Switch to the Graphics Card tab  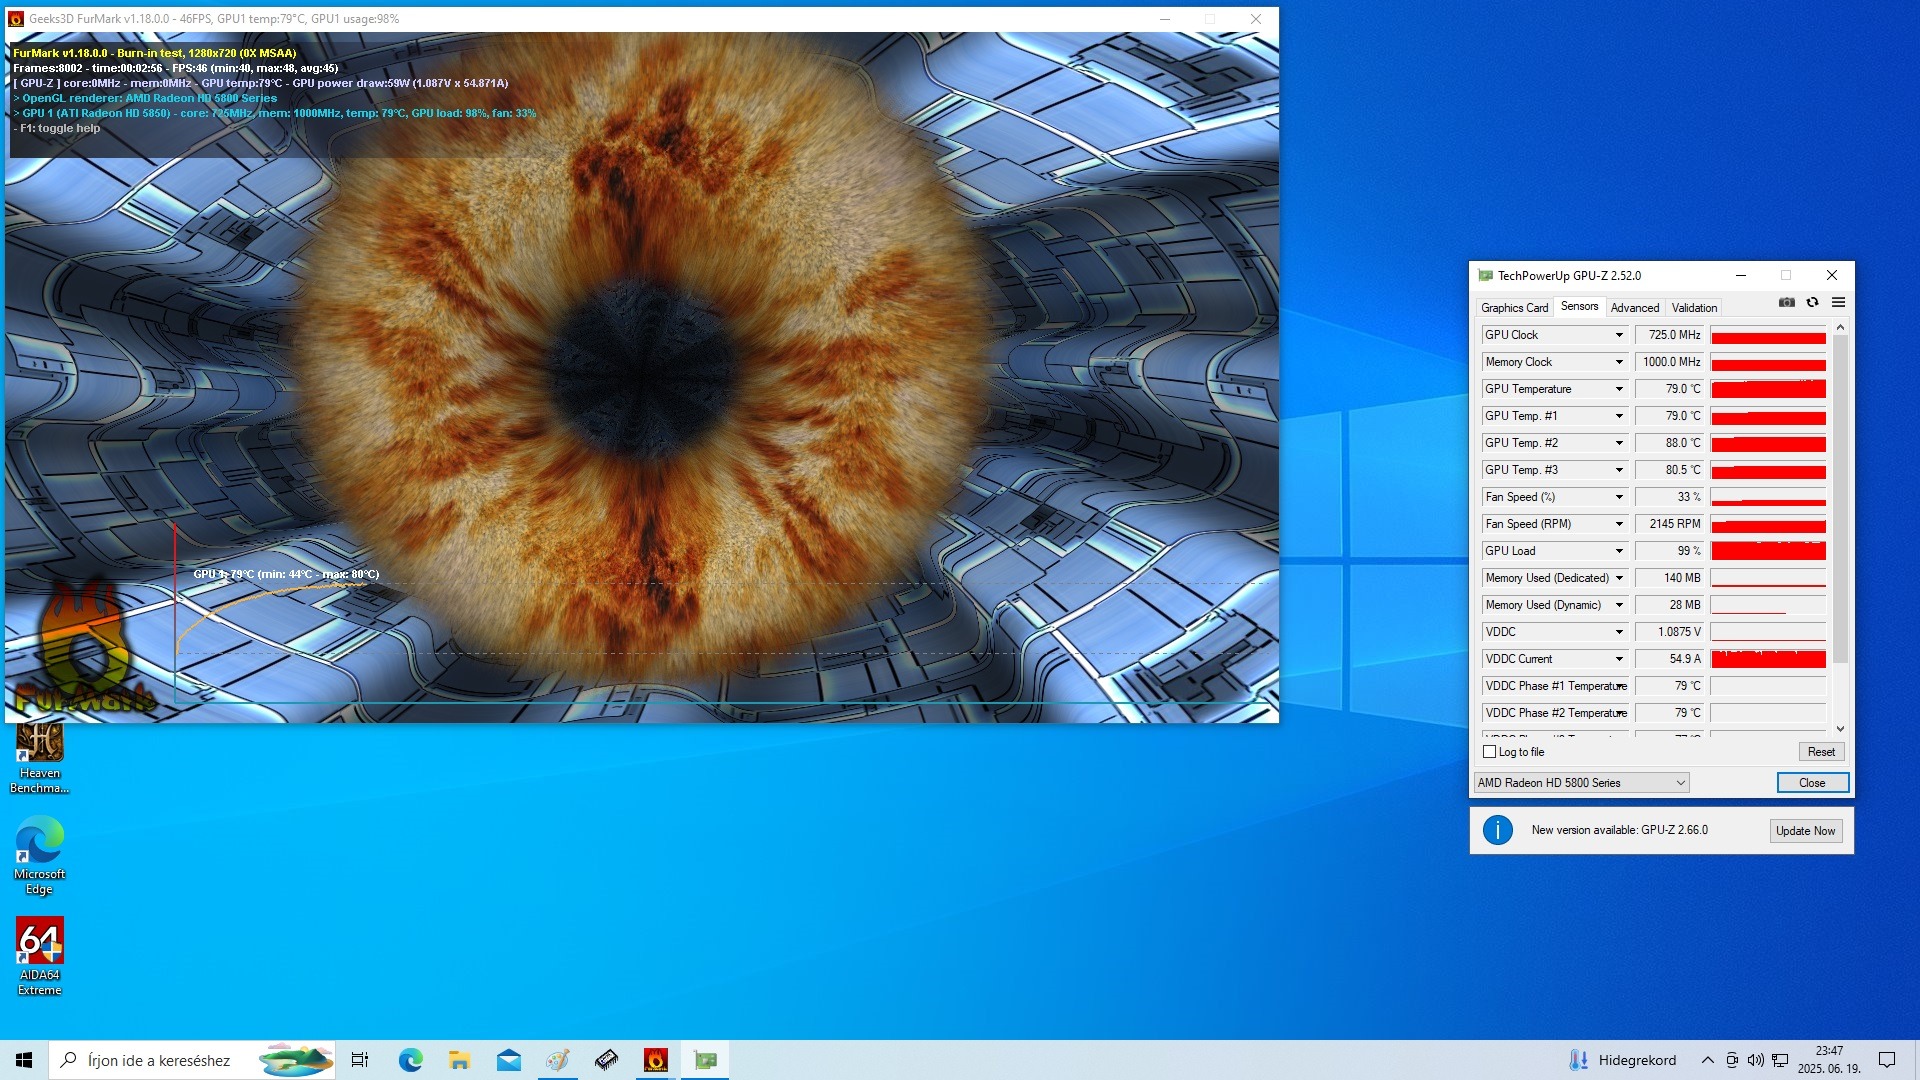(1514, 308)
